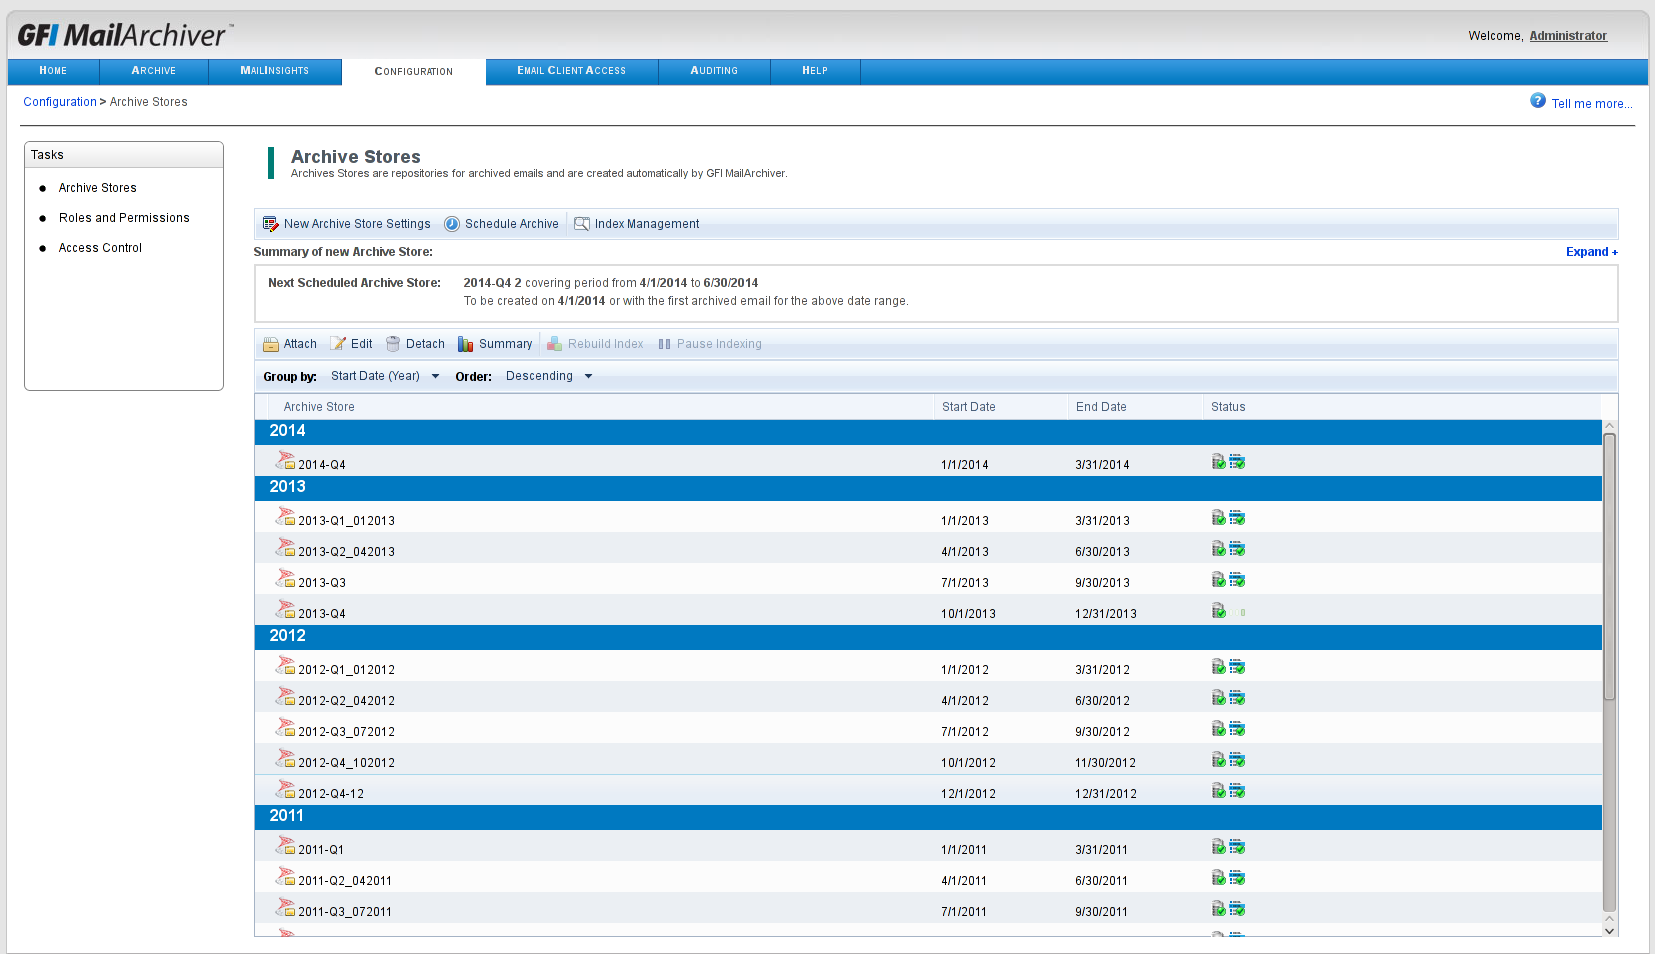Image resolution: width=1655 pixels, height=954 pixels.
Task: Click the Pause Indexing icon
Action: point(664,344)
